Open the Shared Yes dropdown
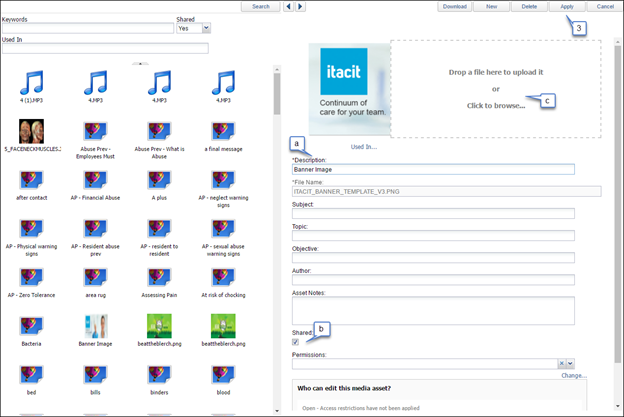 click(x=193, y=28)
